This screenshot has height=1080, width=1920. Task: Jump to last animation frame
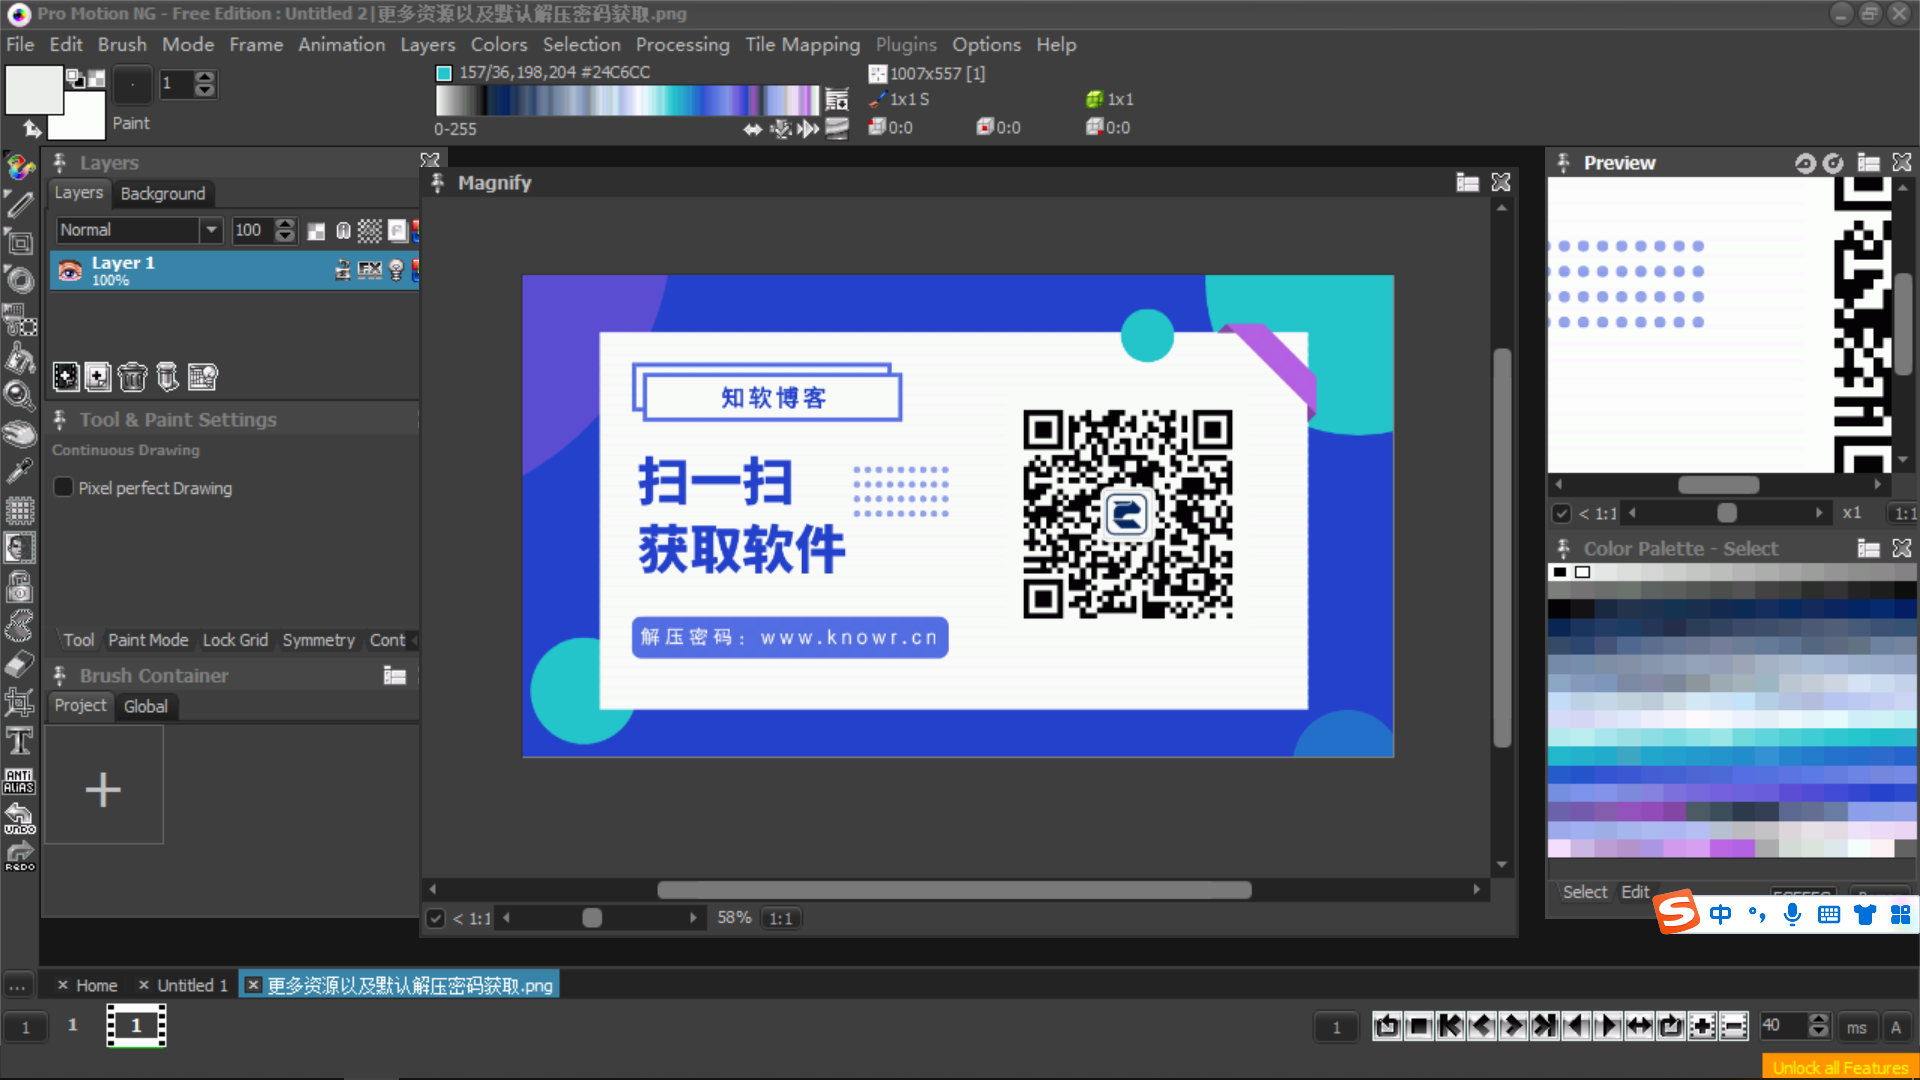[x=1545, y=1026]
